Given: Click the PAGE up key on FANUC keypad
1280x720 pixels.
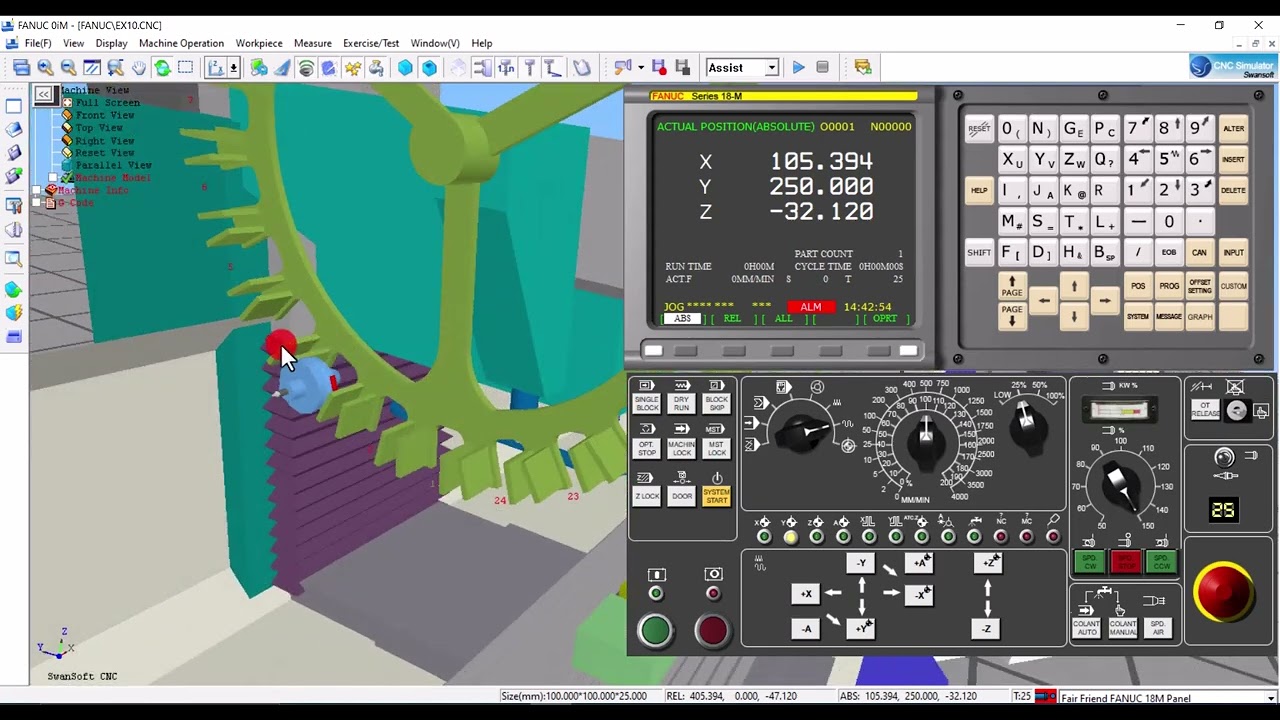Looking at the screenshot, I should tap(1012, 286).
